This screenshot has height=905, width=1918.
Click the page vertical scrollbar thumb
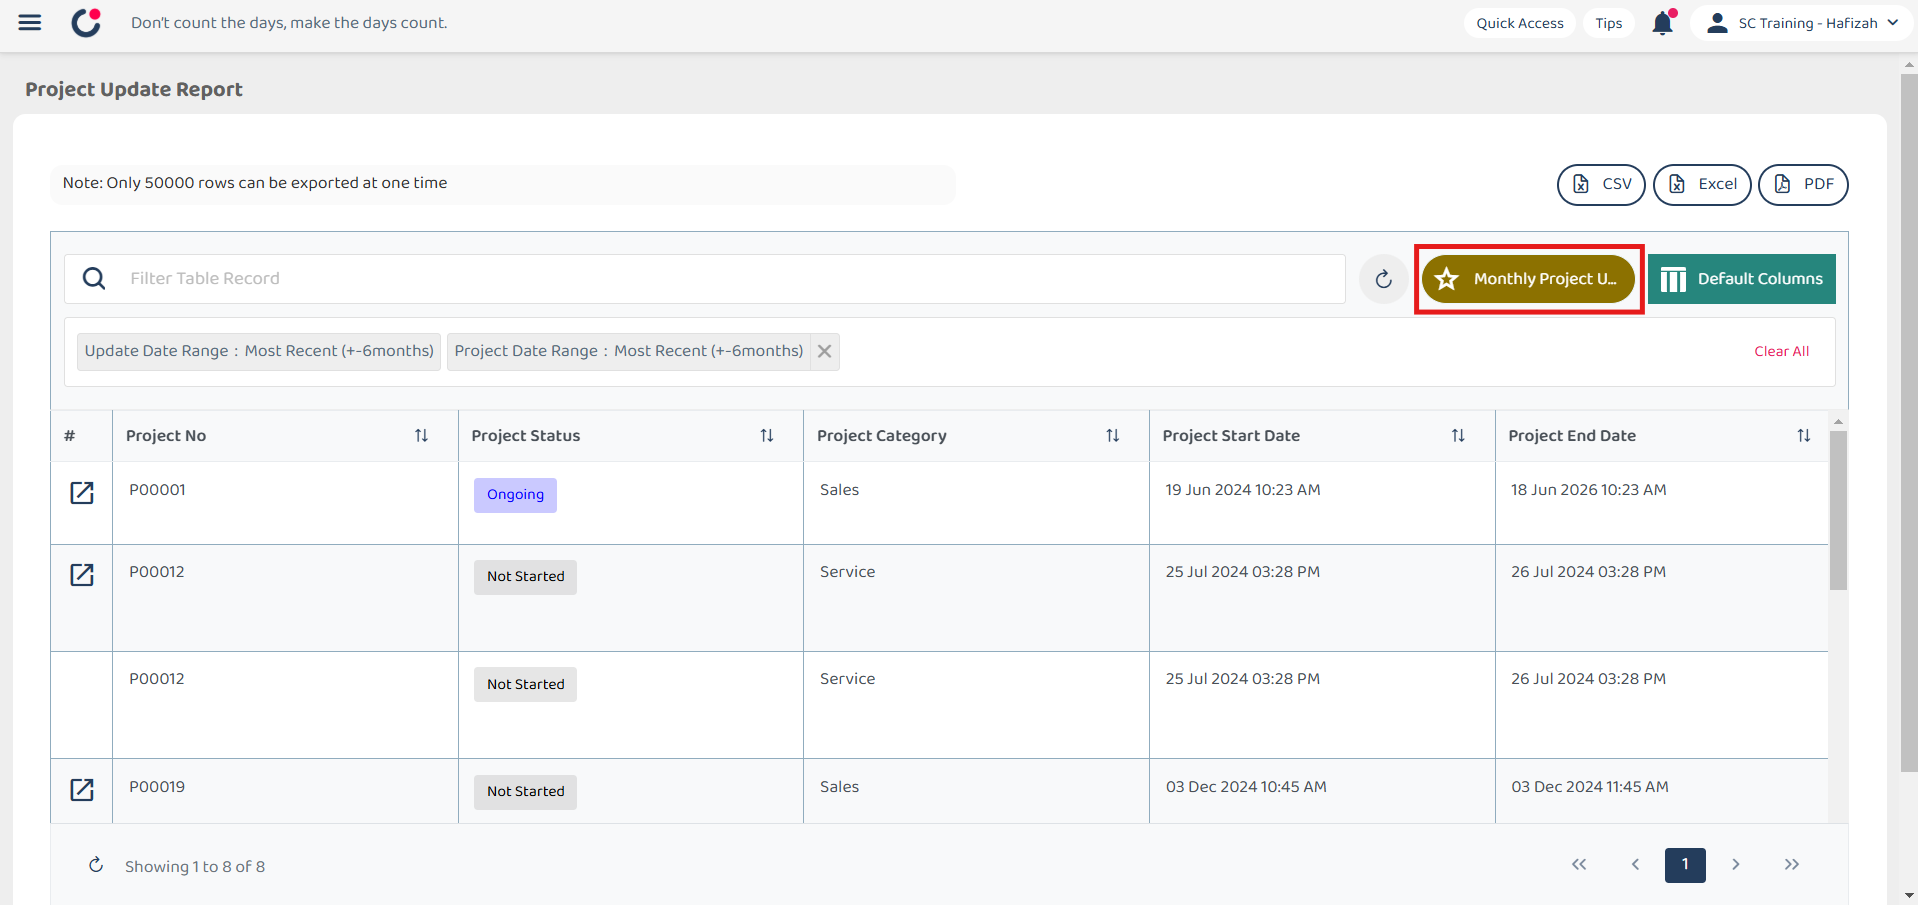[x=1909, y=422]
